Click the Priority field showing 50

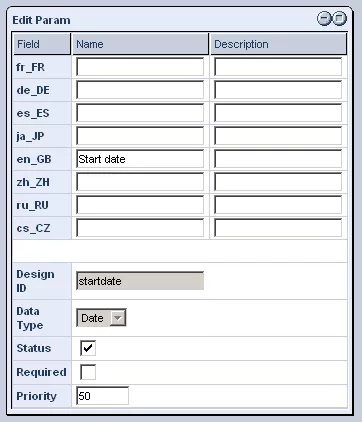tap(102, 396)
